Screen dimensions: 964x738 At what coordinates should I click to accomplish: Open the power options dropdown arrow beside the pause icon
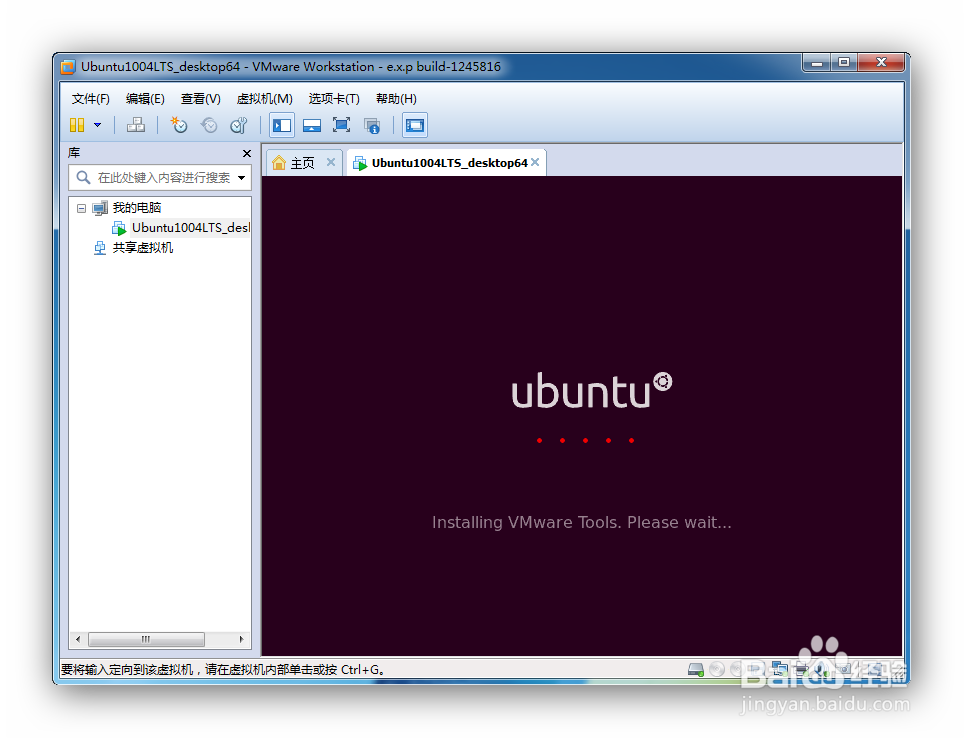coord(97,125)
